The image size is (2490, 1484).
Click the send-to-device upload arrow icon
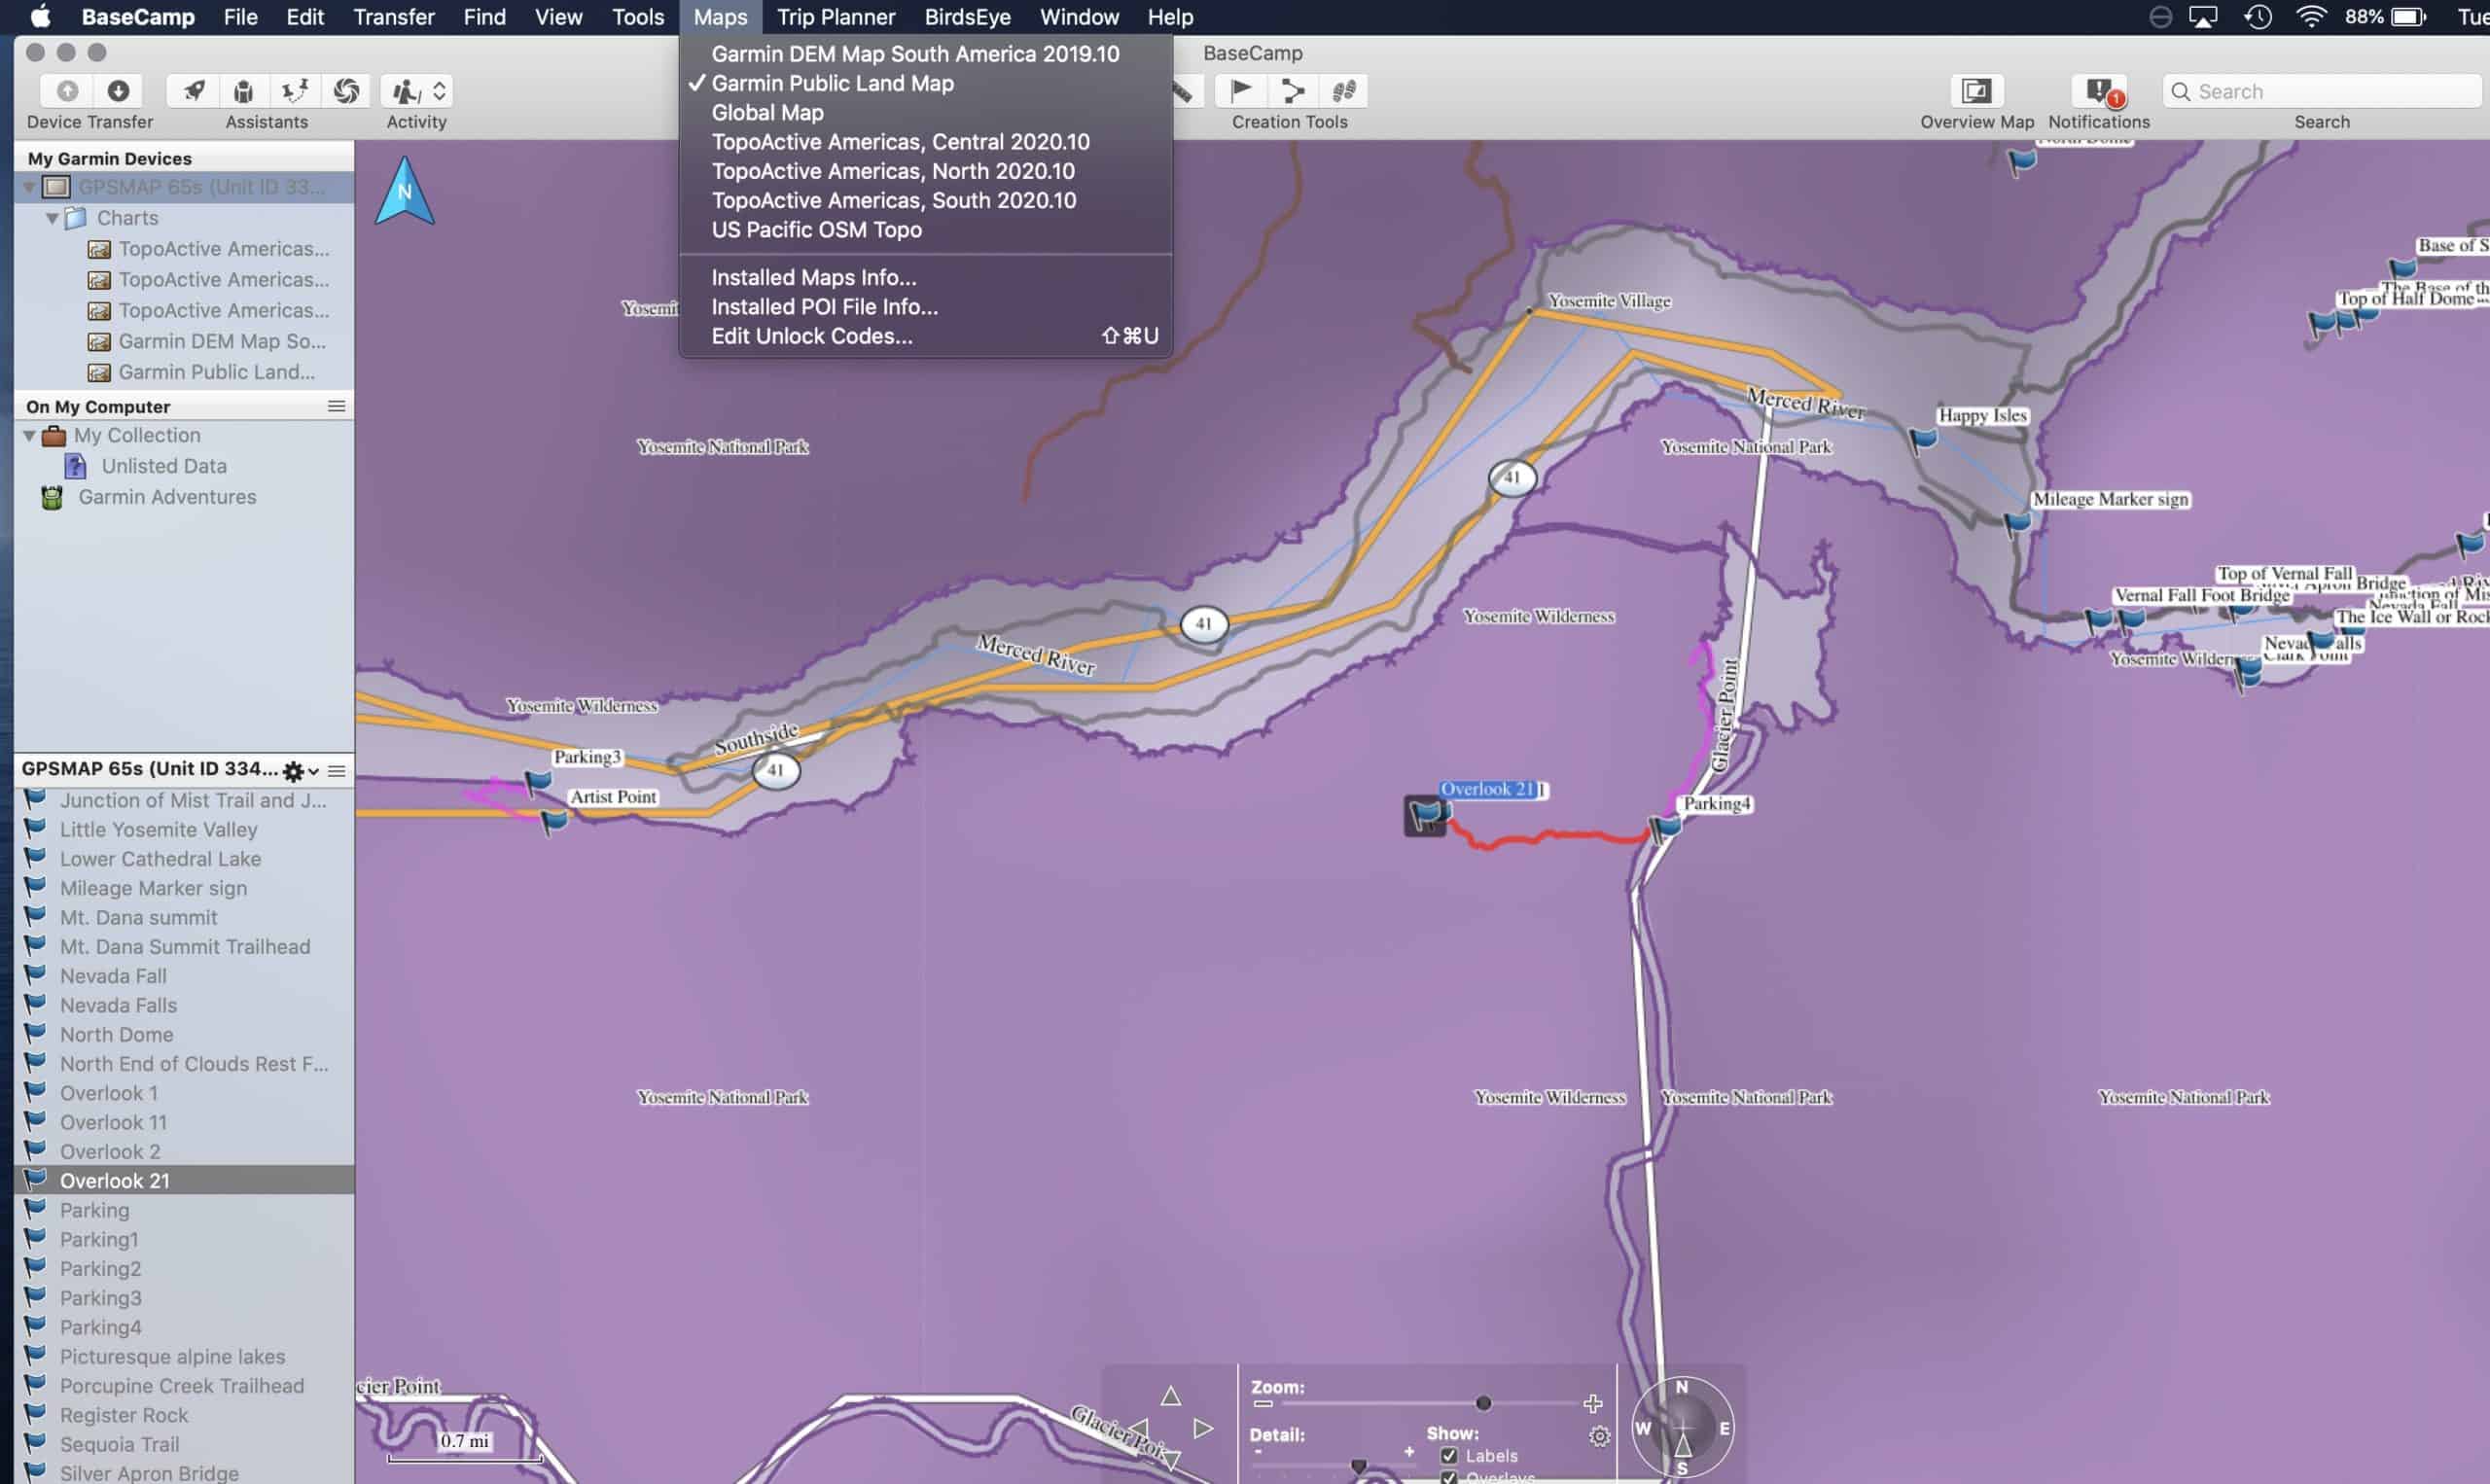[67, 91]
